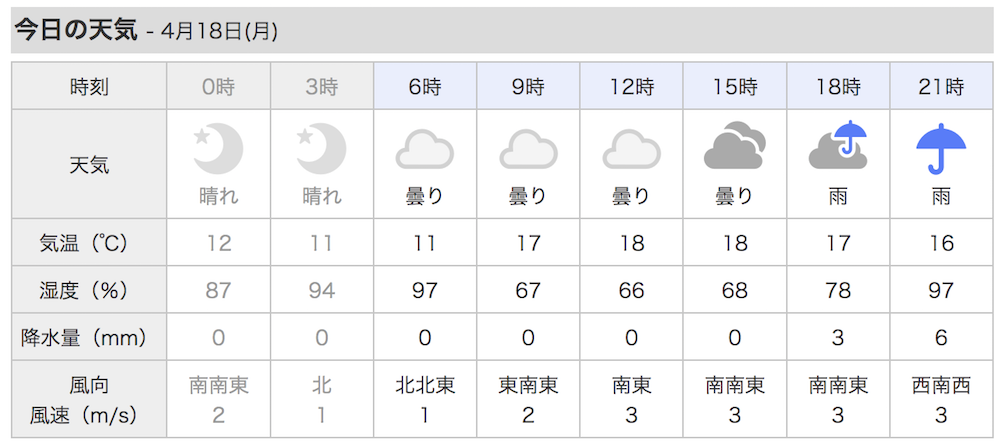Select the 6時 column header
1000x443 pixels.
point(425,86)
